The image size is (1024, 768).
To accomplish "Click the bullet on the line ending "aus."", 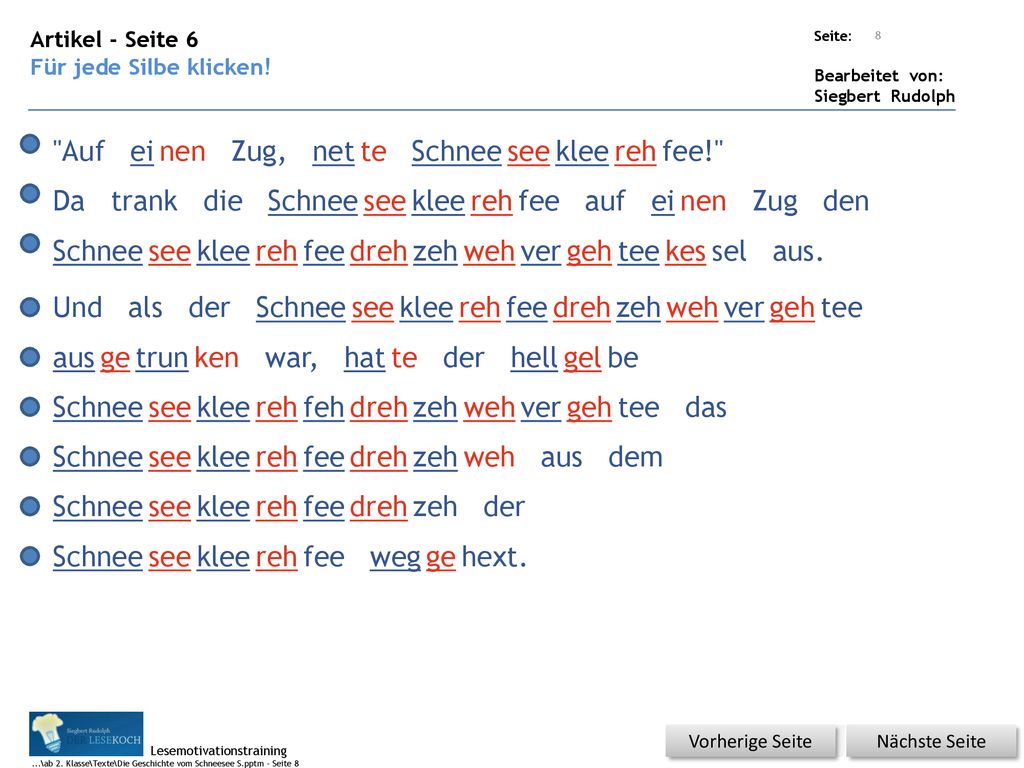I will (30, 244).
